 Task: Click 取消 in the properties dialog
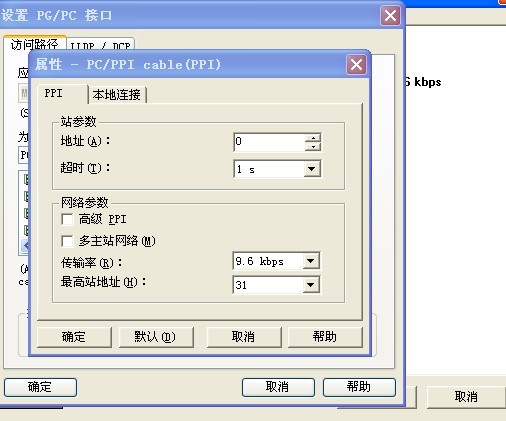coord(244,337)
